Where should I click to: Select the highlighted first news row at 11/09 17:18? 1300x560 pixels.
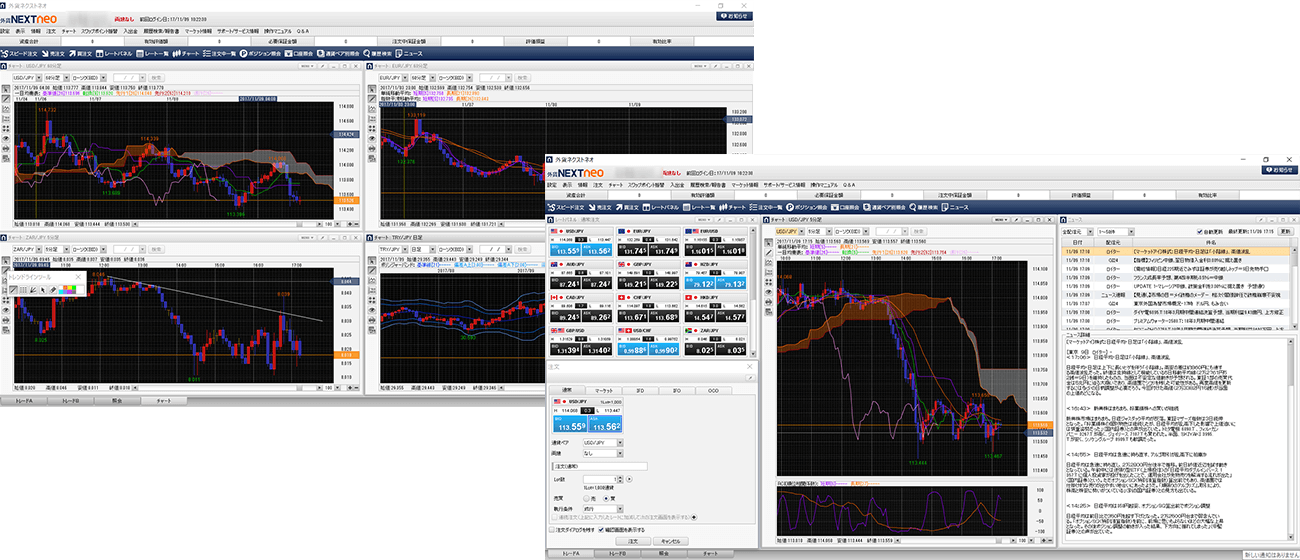click(1175, 251)
